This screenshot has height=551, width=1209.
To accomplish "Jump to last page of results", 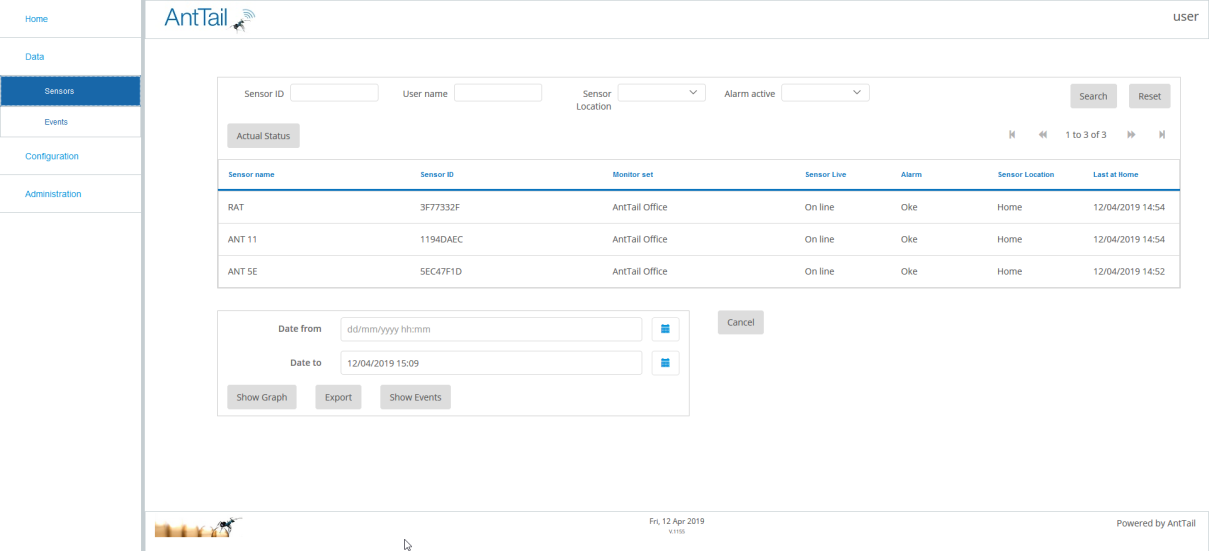I will 1162,135.
